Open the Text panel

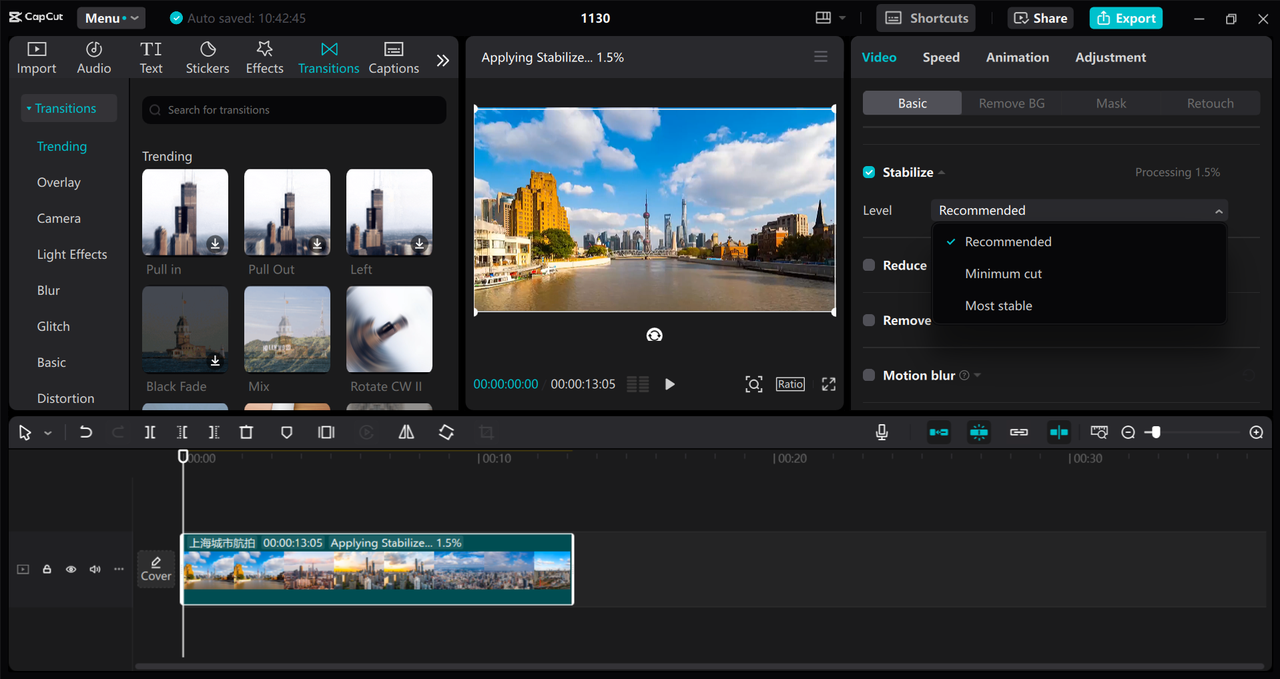151,58
